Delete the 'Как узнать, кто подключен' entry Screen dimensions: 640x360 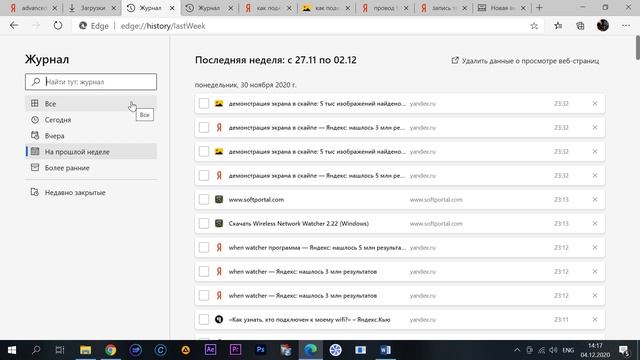click(595, 320)
